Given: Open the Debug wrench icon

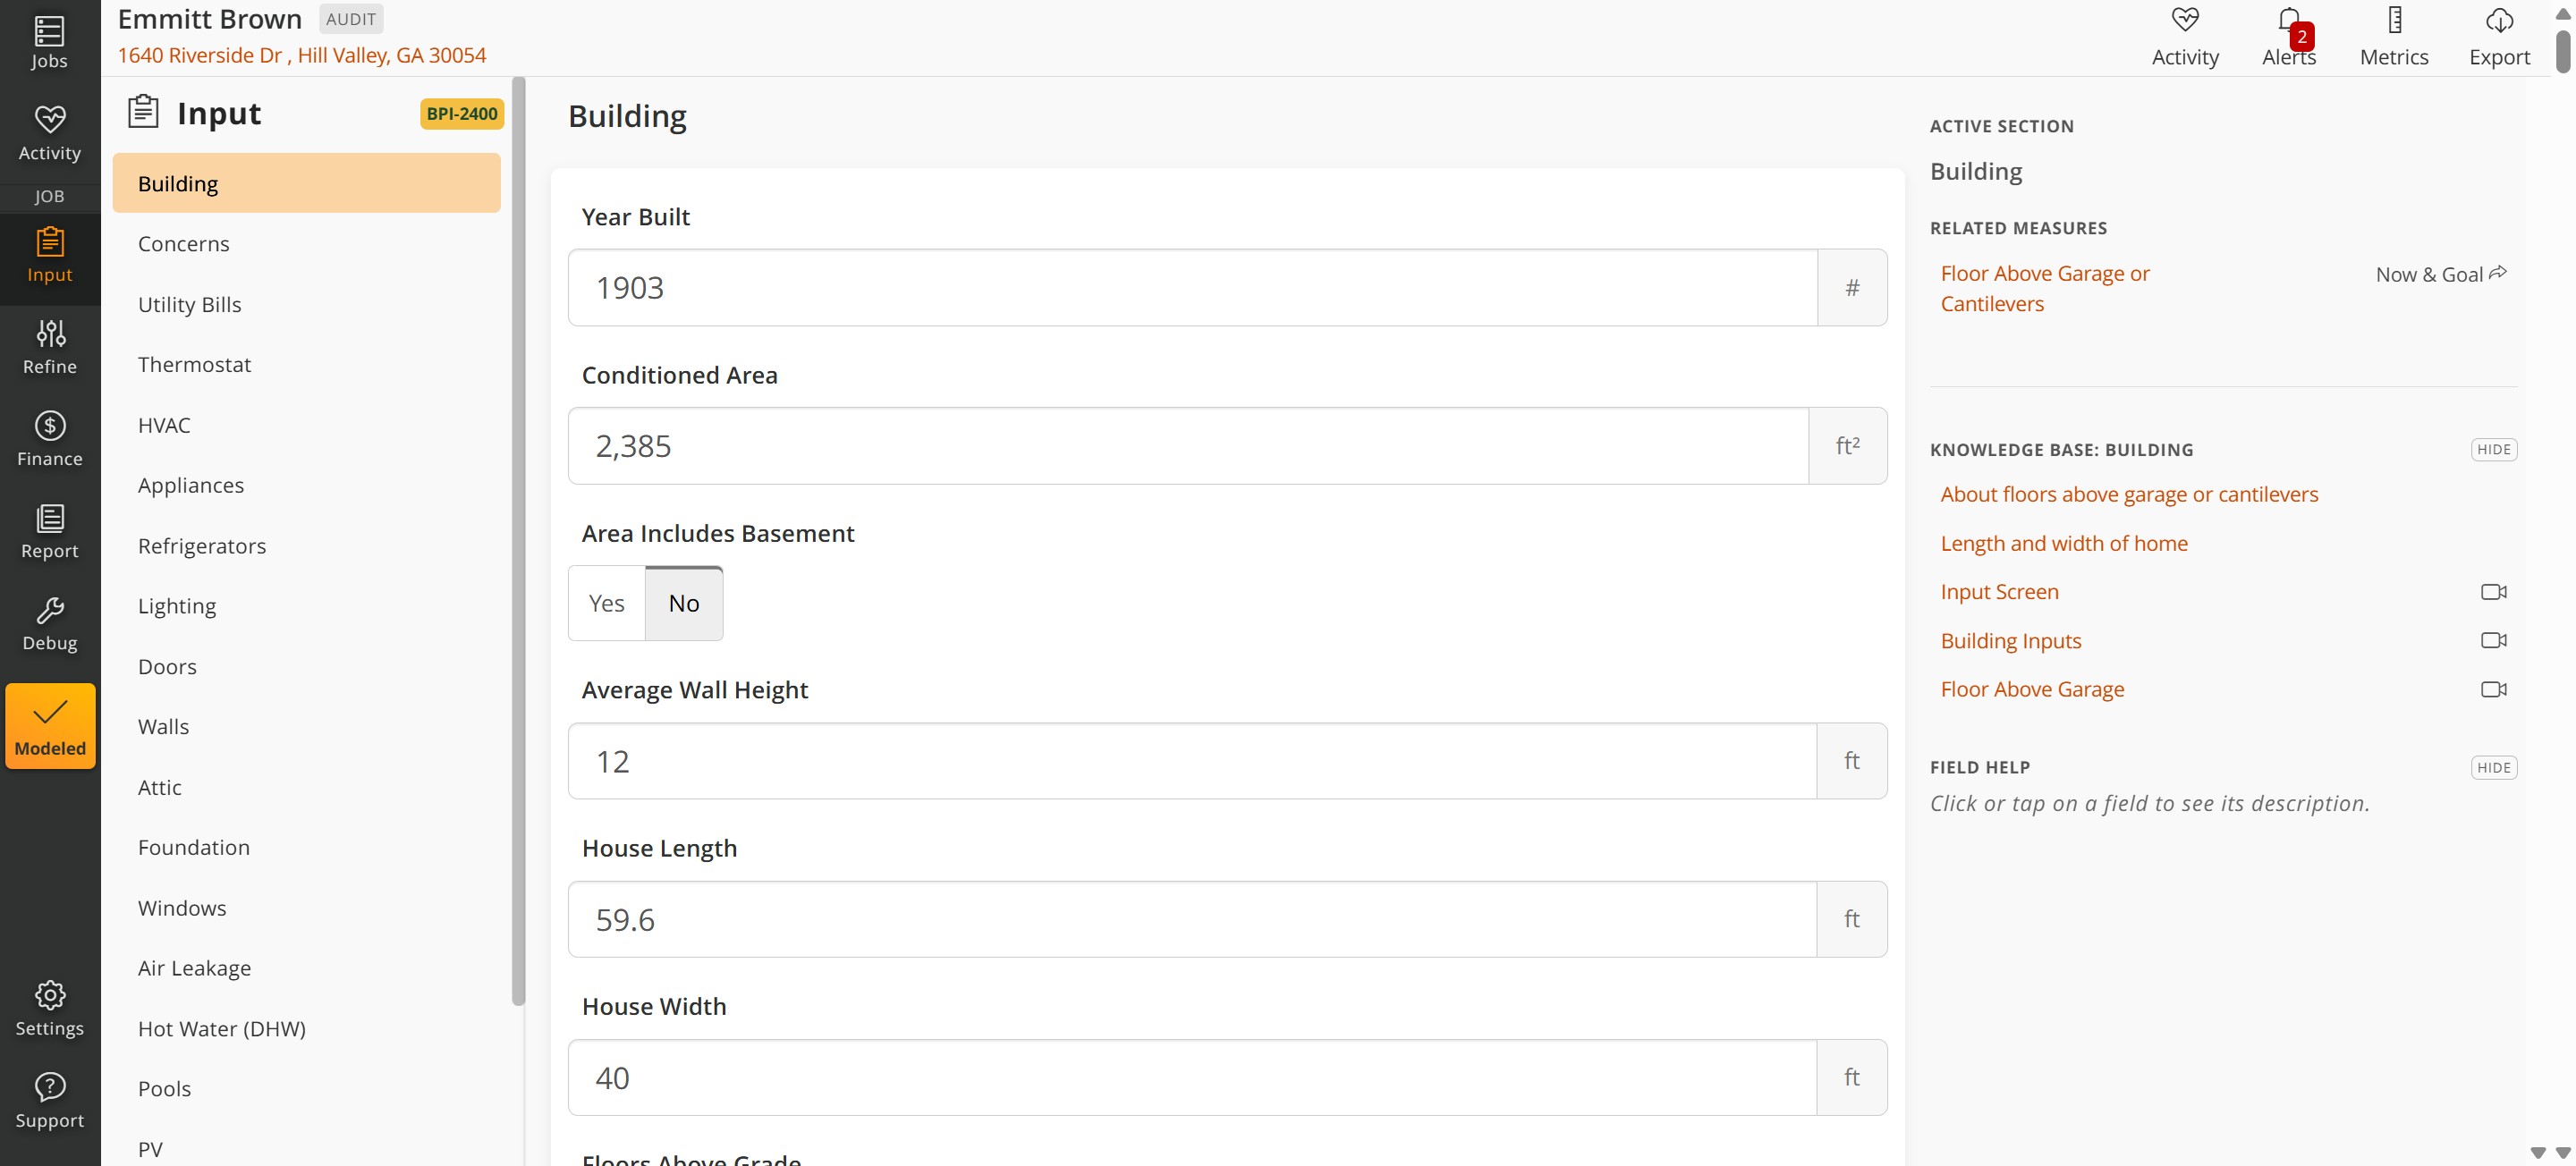Looking at the screenshot, I should point(49,610).
